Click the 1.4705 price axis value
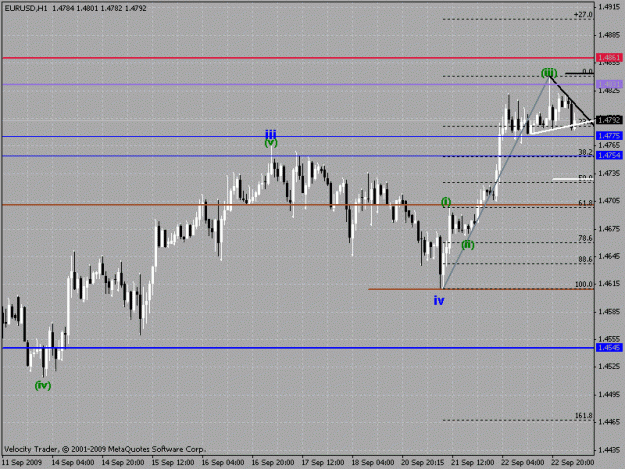This screenshot has height=469, width=625. (x=609, y=201)
